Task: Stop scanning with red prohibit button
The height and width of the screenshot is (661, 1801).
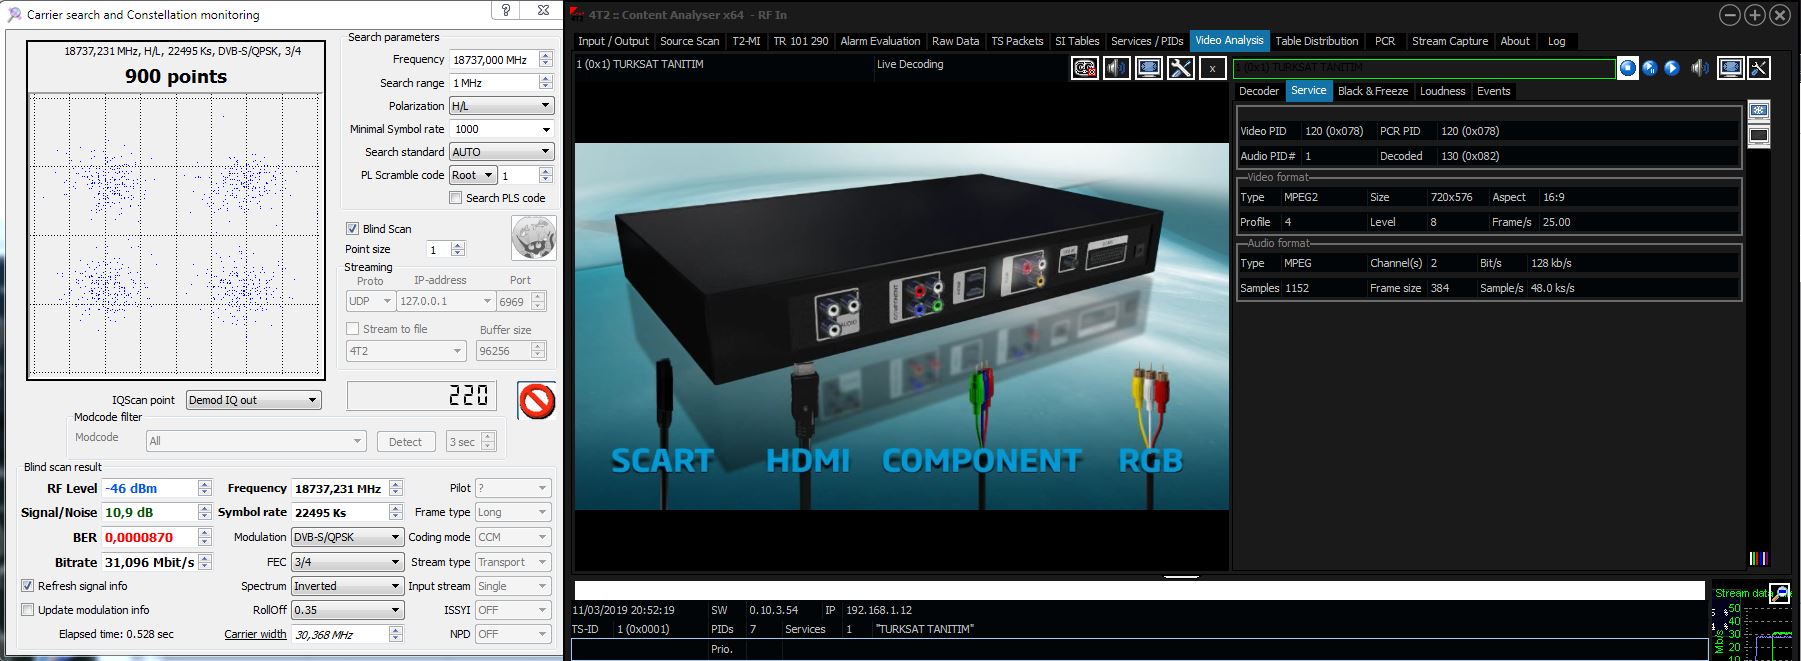Action: 537,401
